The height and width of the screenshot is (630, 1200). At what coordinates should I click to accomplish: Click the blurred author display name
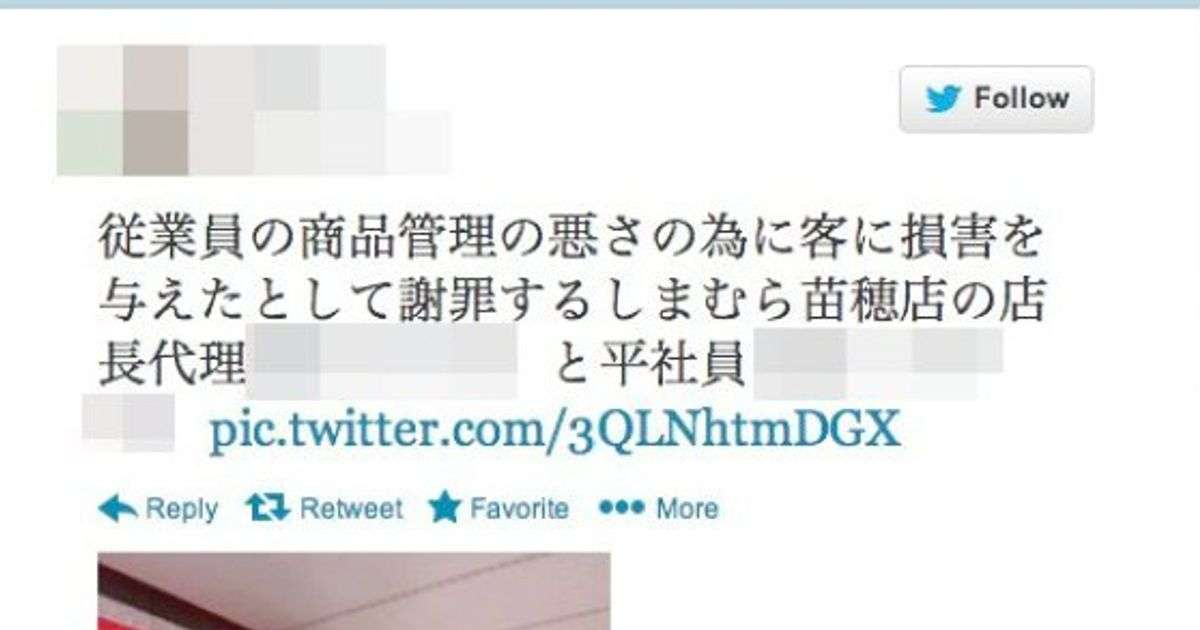tap(221, 78)
